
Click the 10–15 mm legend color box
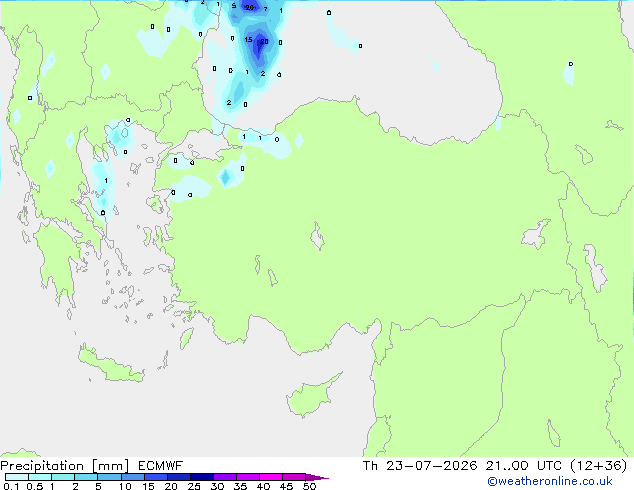pos(132,477)
